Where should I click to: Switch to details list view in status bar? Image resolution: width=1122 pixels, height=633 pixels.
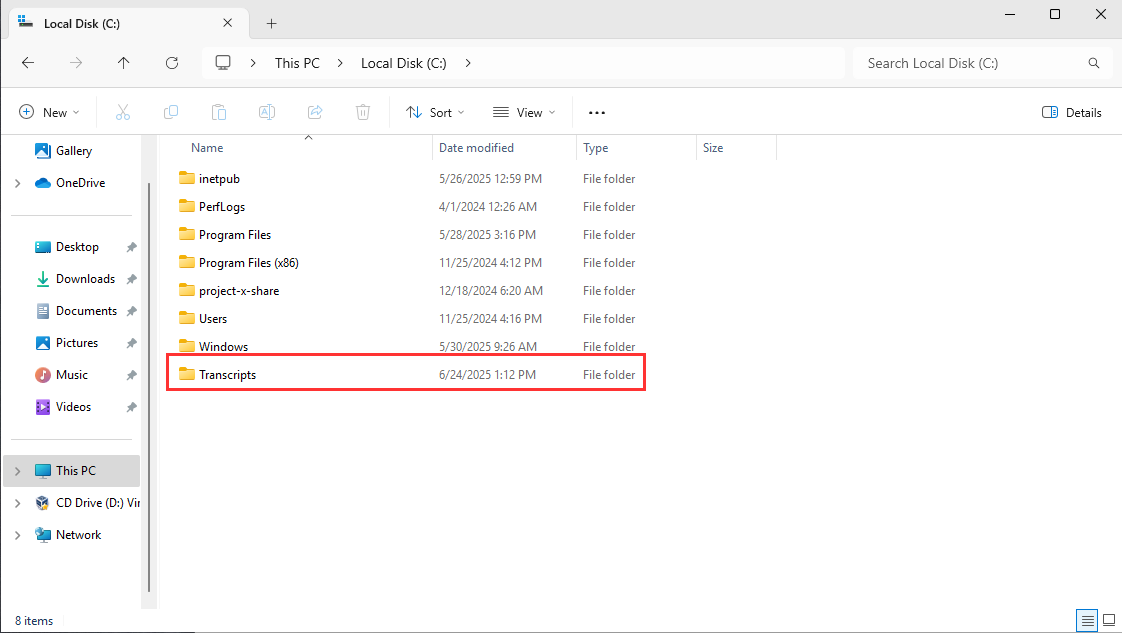tap(1087, 621)
